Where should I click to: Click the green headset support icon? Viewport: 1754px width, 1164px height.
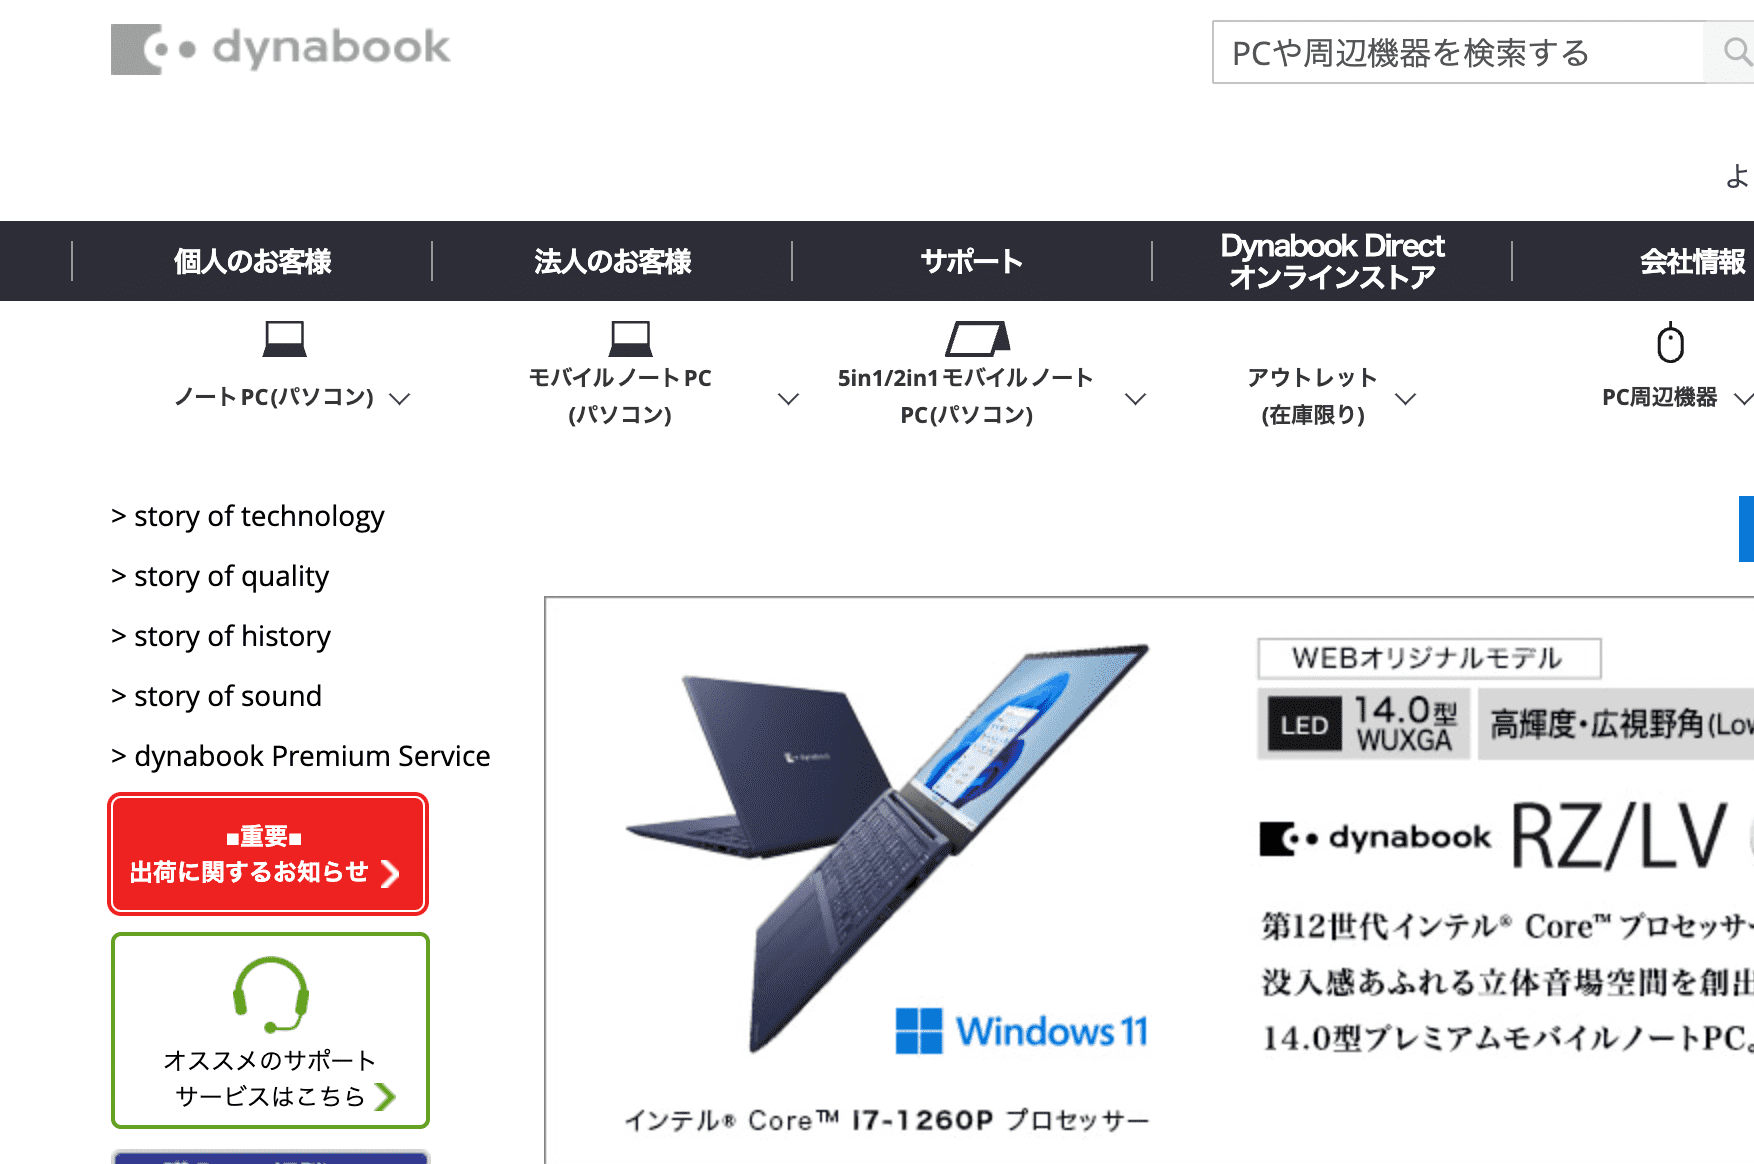click(x=271, y=995)
